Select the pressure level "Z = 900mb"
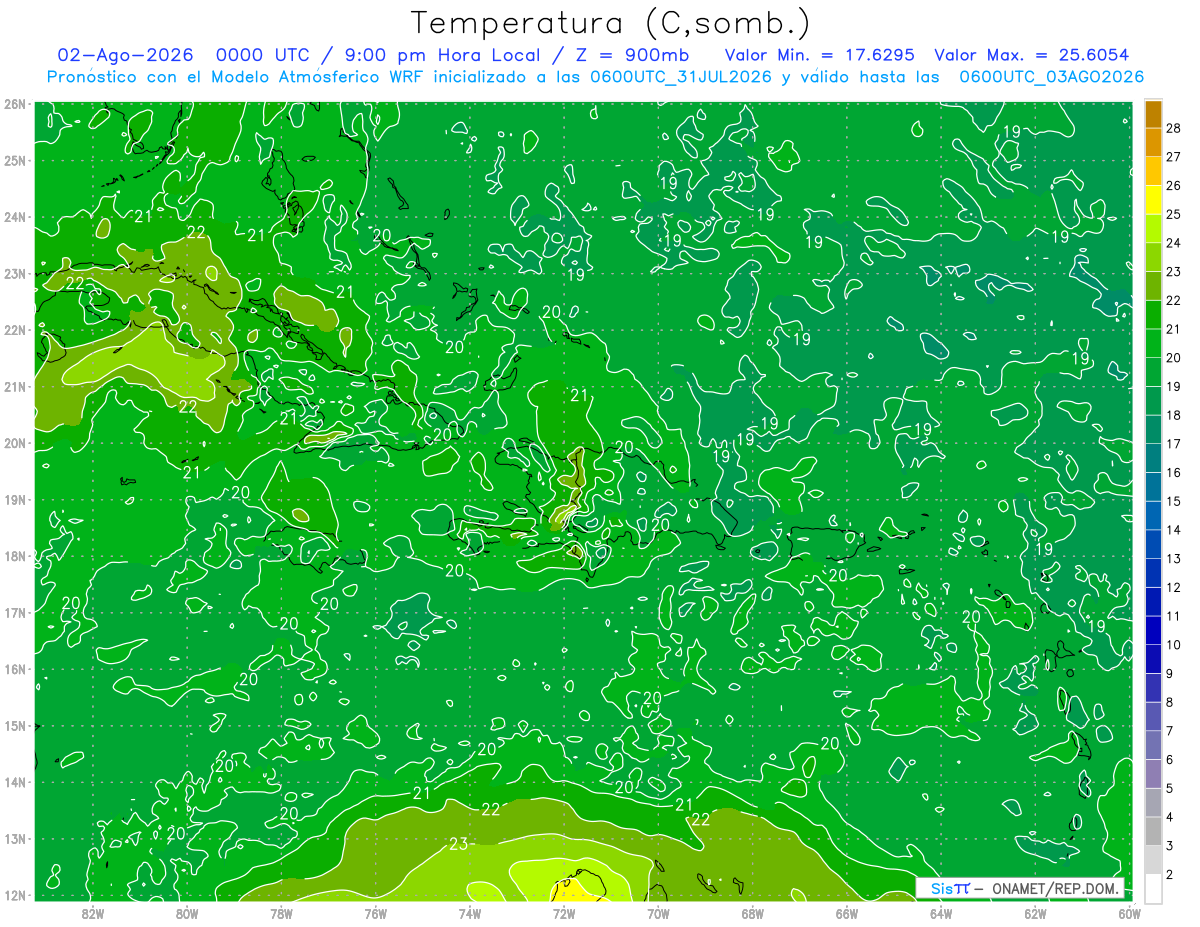 (x=631, y=55)
